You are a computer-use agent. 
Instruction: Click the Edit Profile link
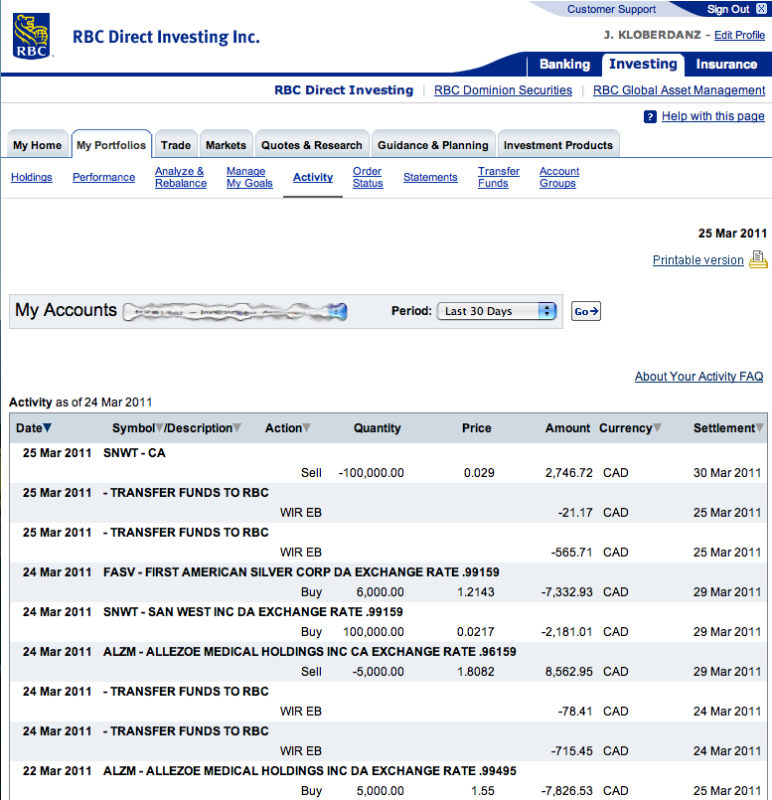pos(739,35)
